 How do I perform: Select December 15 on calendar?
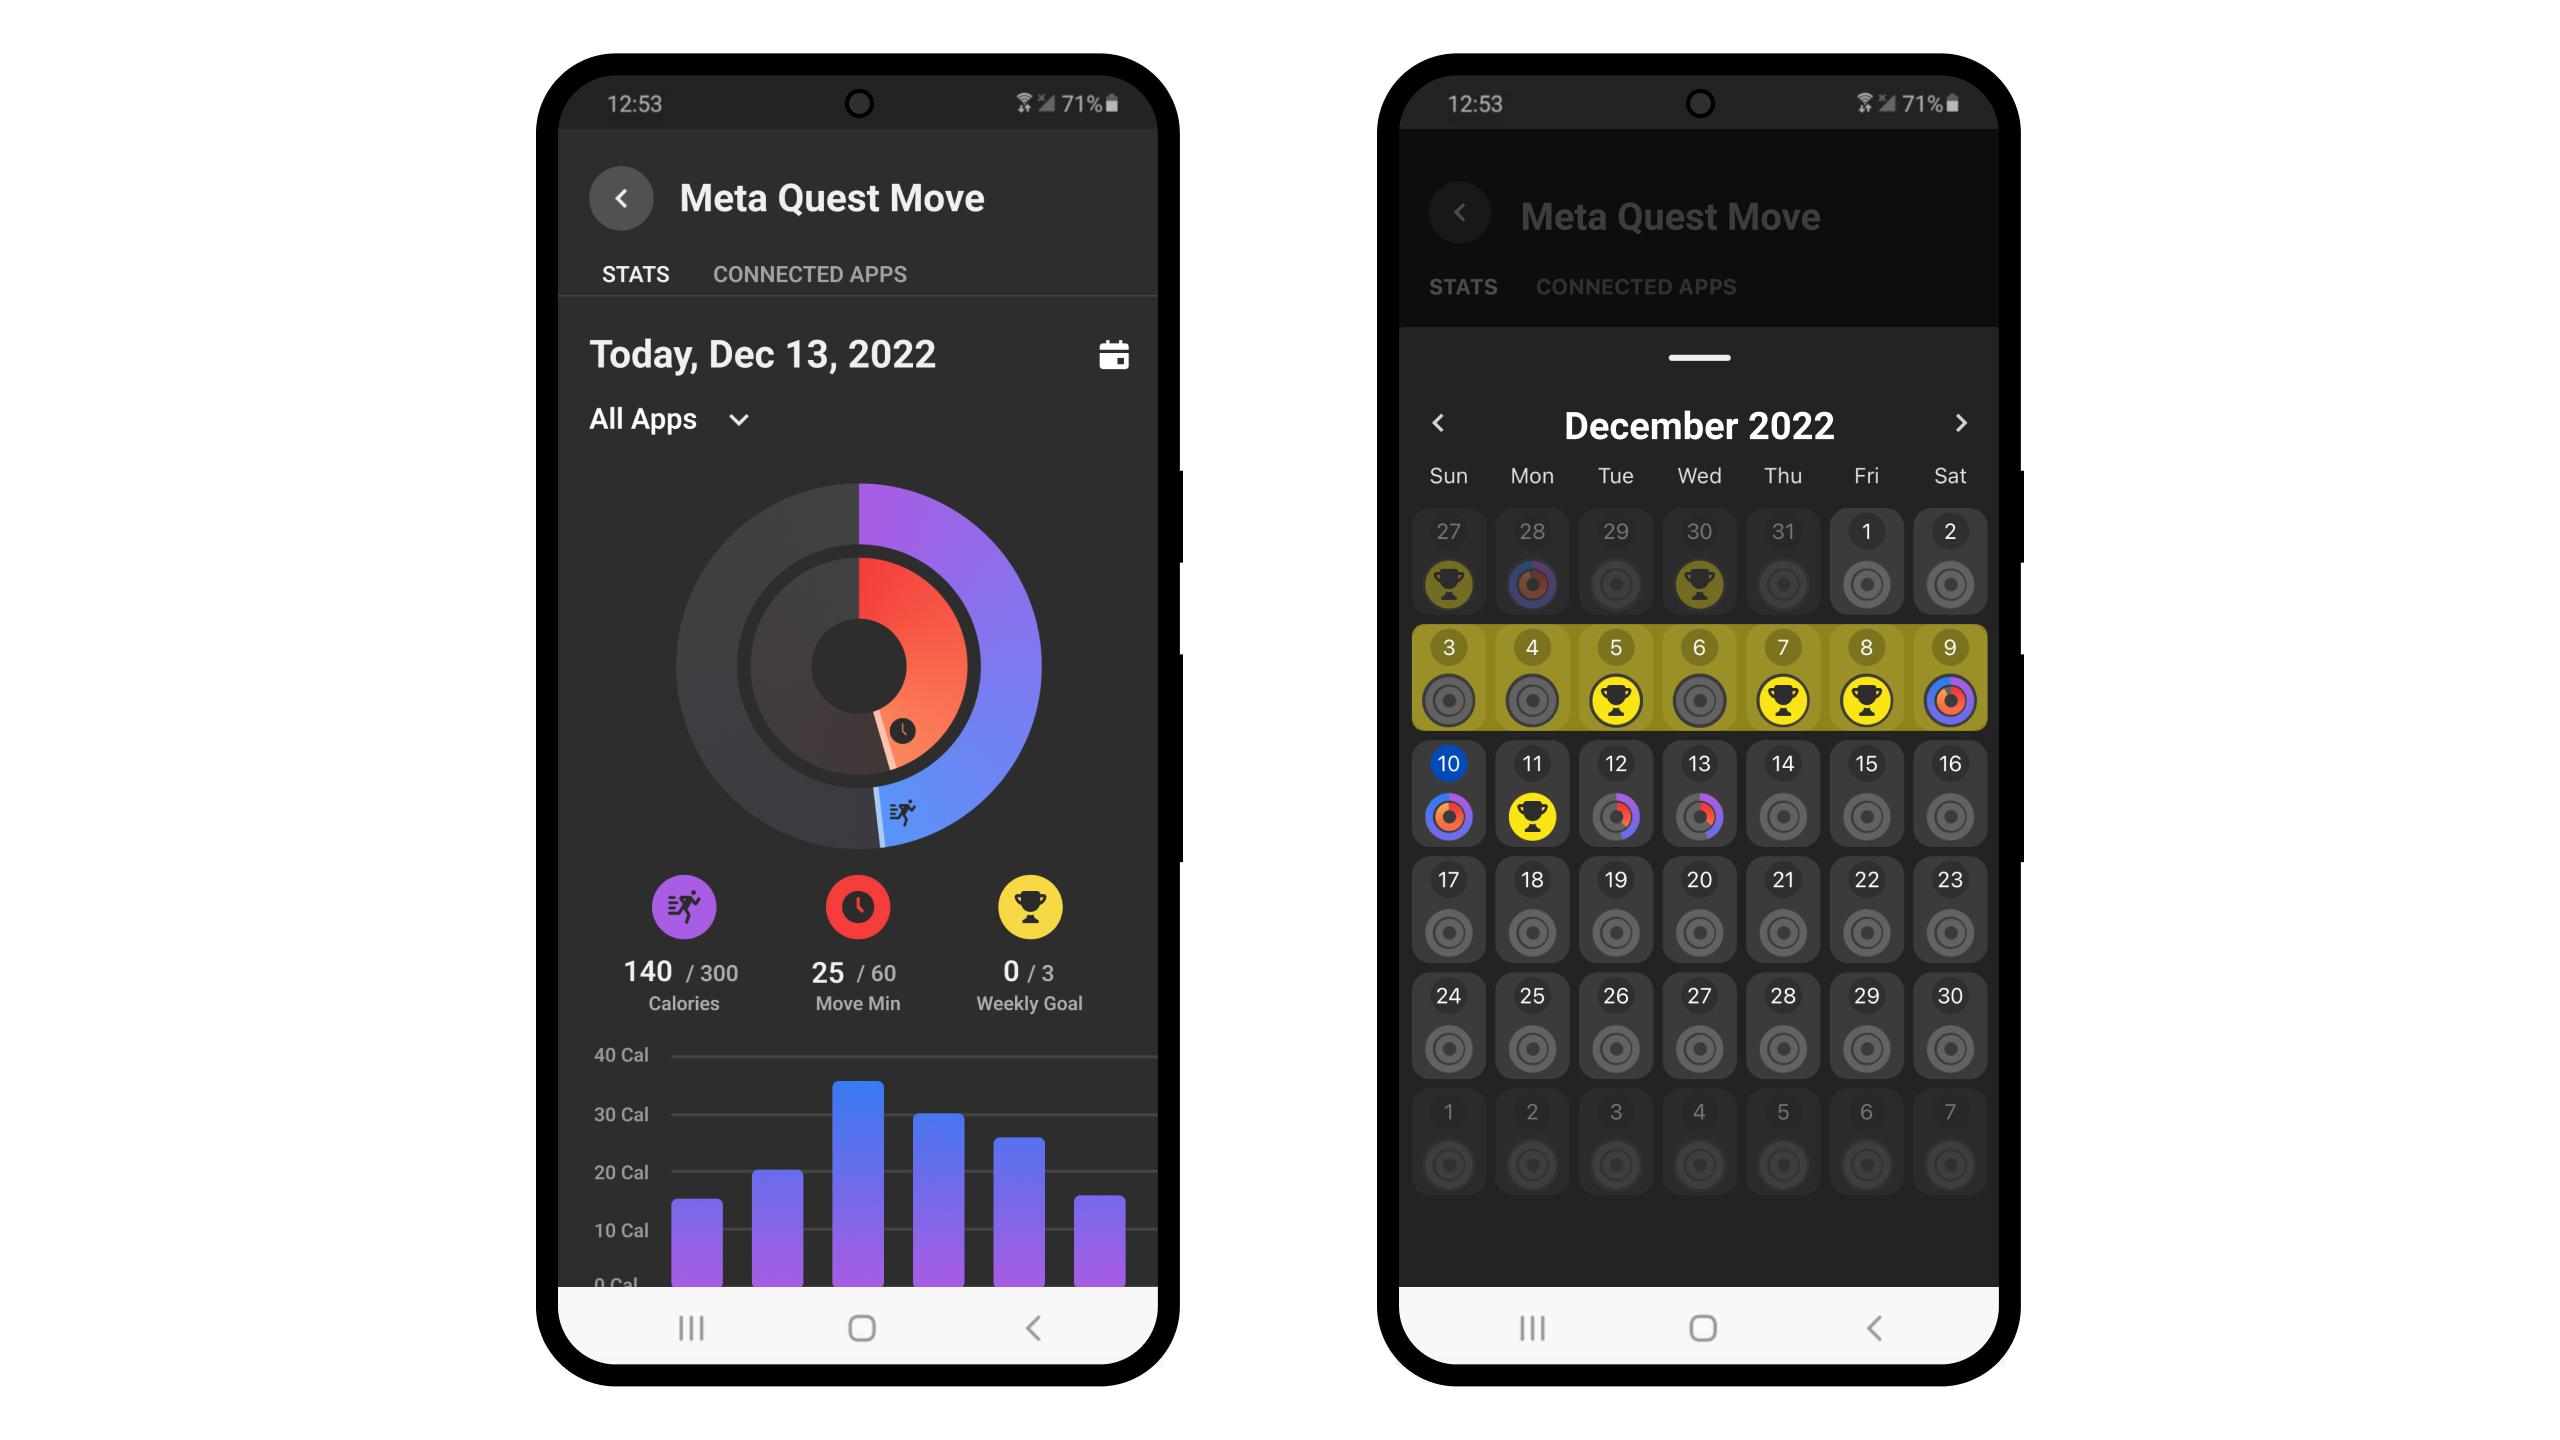pyautogui.click(x=1864, y=791)
